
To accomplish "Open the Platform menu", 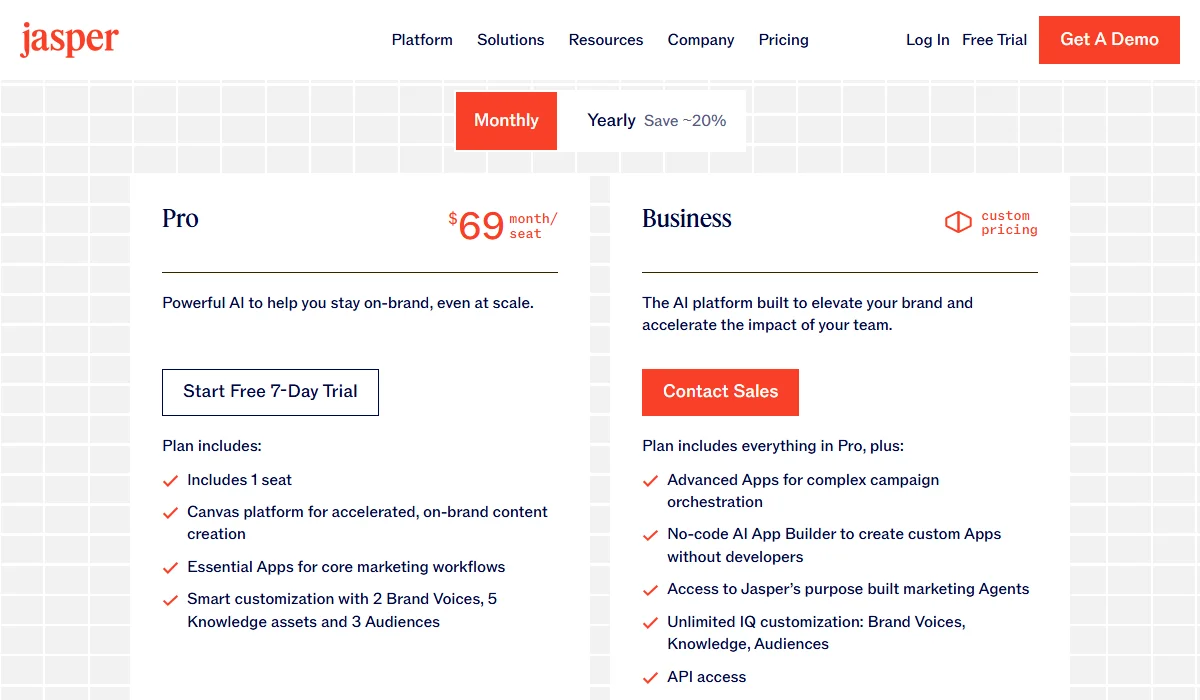I will [x=422, y=40].
